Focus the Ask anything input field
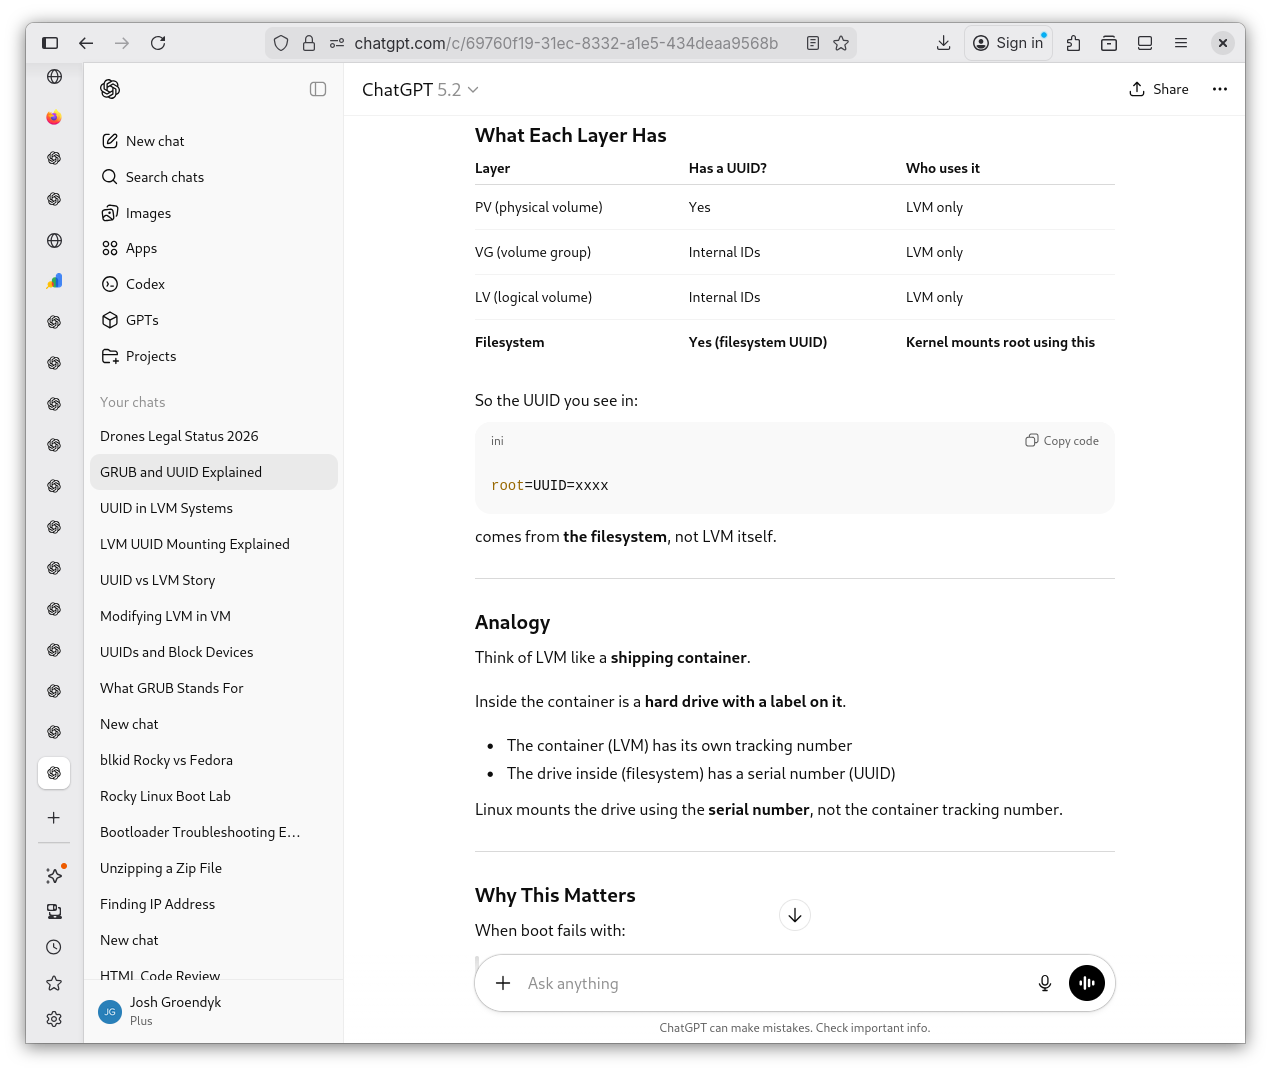This screenshot has width=1271, height=1072. pyautogui.click(x=770, y=983)
